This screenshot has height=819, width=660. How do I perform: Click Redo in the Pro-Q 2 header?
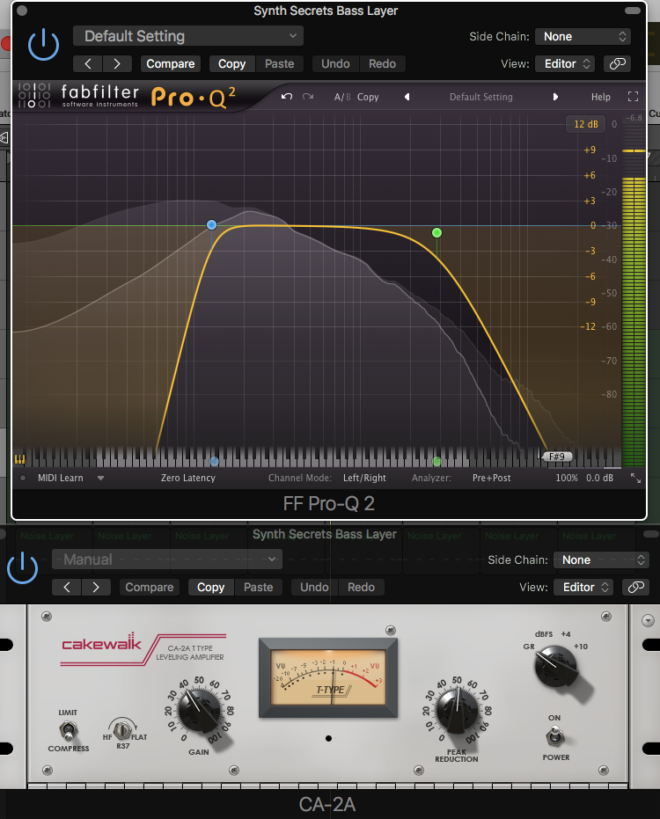[x=382, y=64]
